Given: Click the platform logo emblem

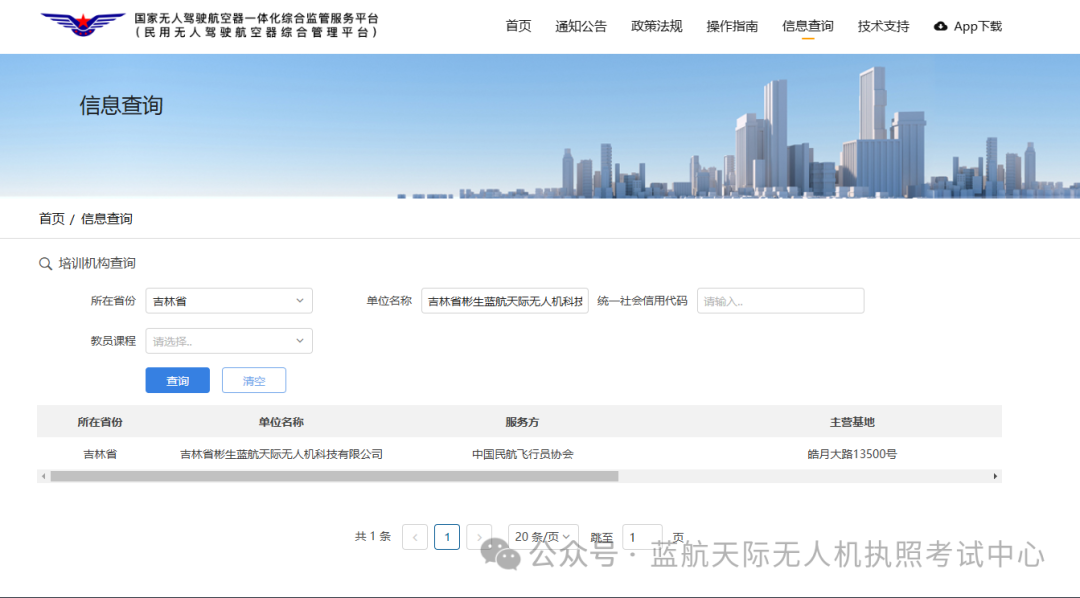Looking at the screenshot, I should tap(83, 25).
